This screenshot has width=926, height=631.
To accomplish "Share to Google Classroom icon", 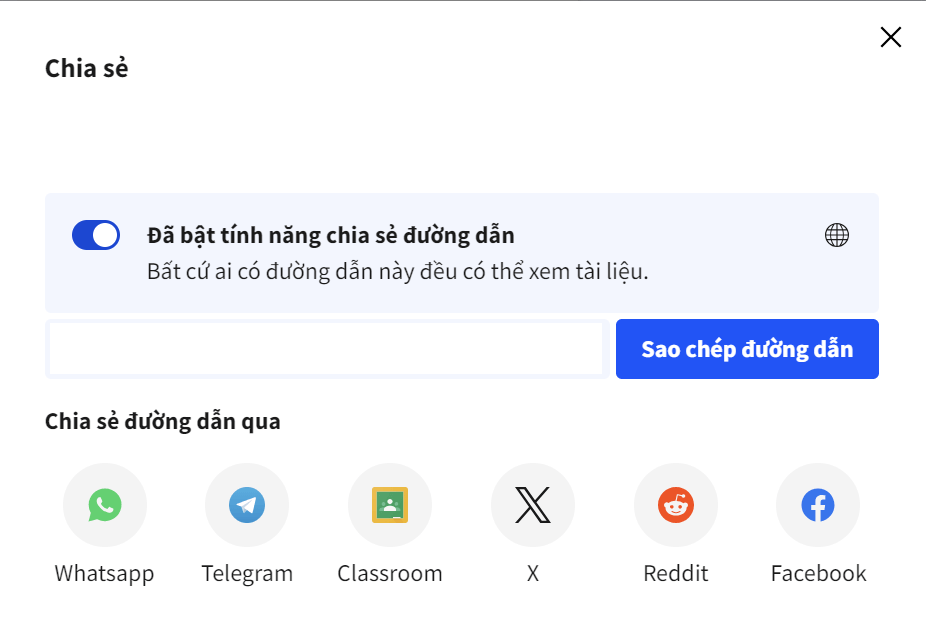I will (x=390, y=505).
